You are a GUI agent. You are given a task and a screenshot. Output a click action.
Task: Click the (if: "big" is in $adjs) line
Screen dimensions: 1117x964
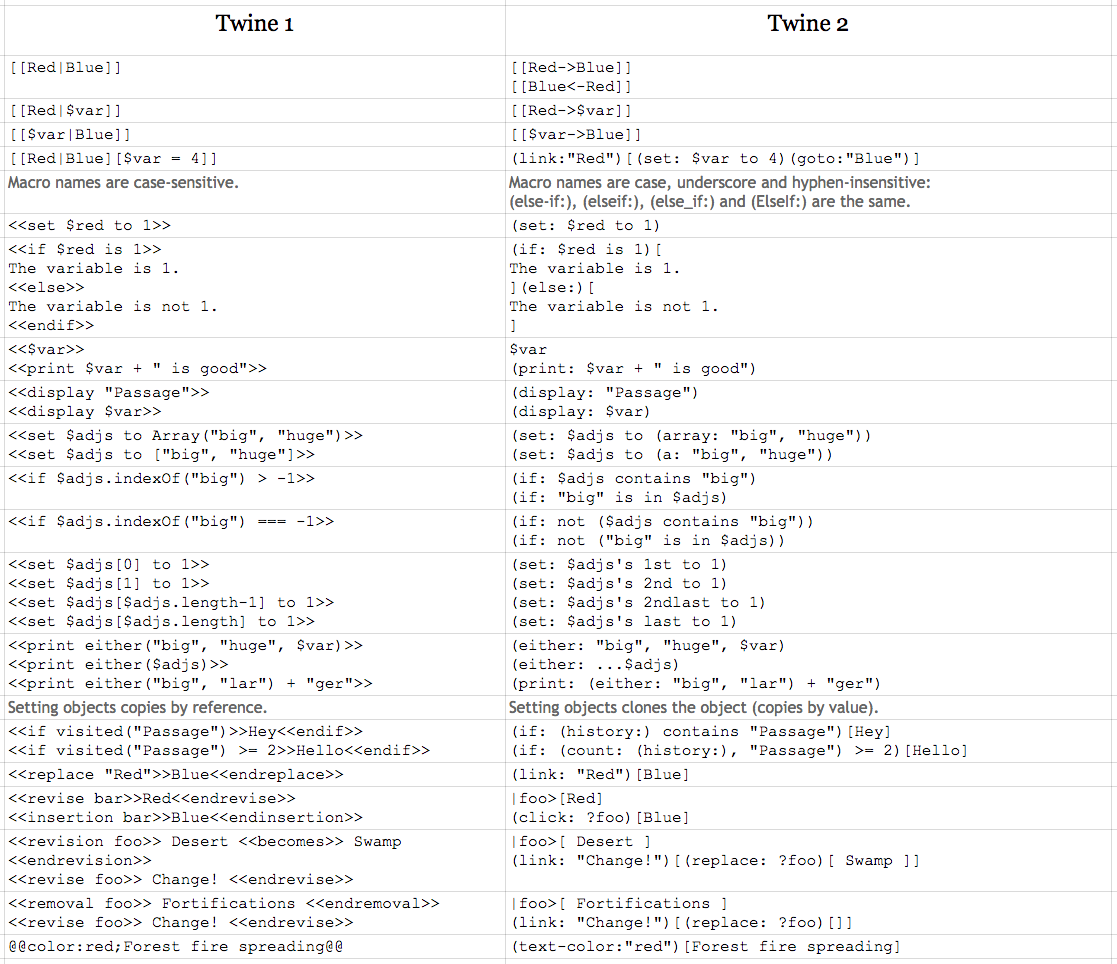point(618,498)
